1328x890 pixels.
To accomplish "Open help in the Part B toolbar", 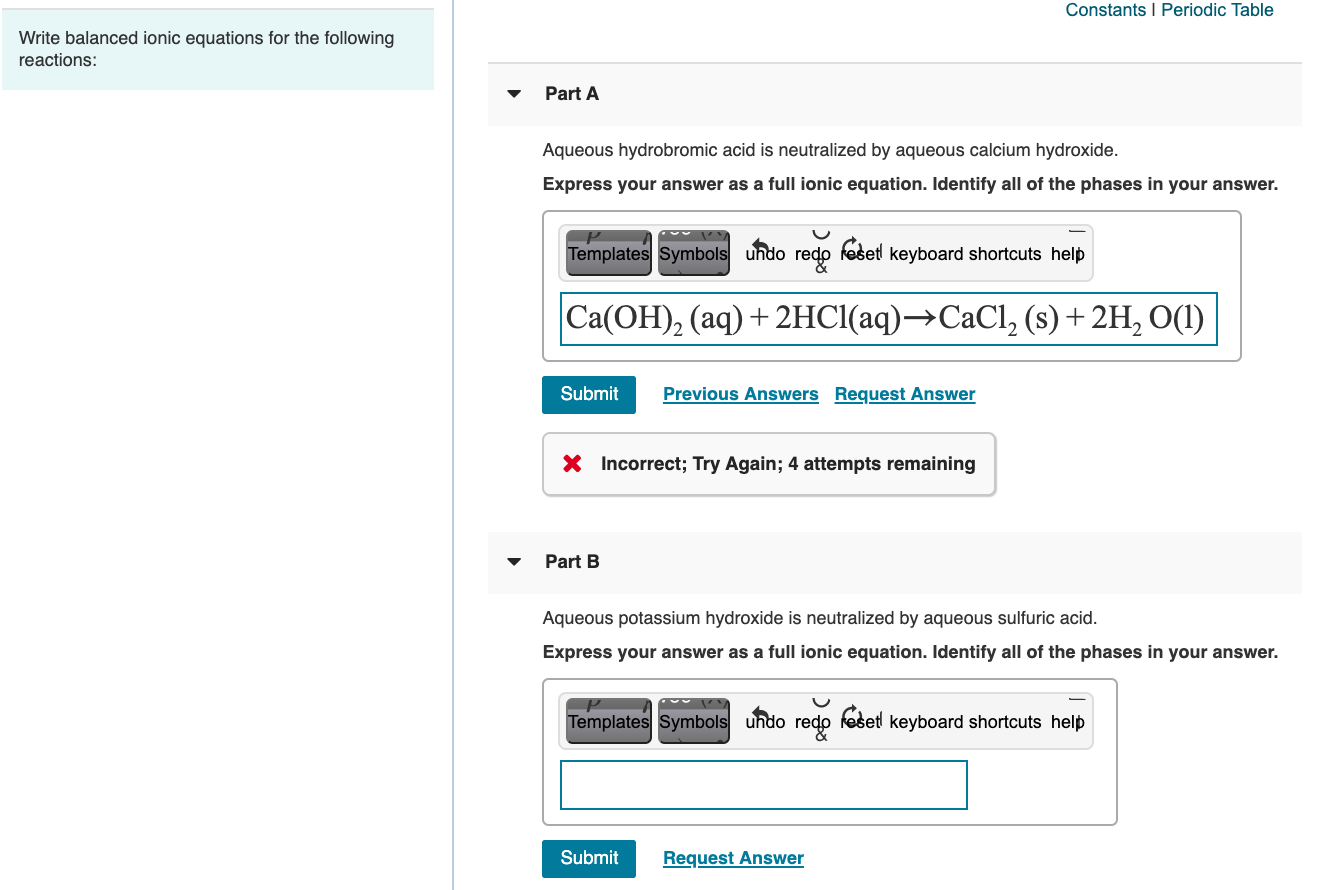I will tap(1068, 721).
